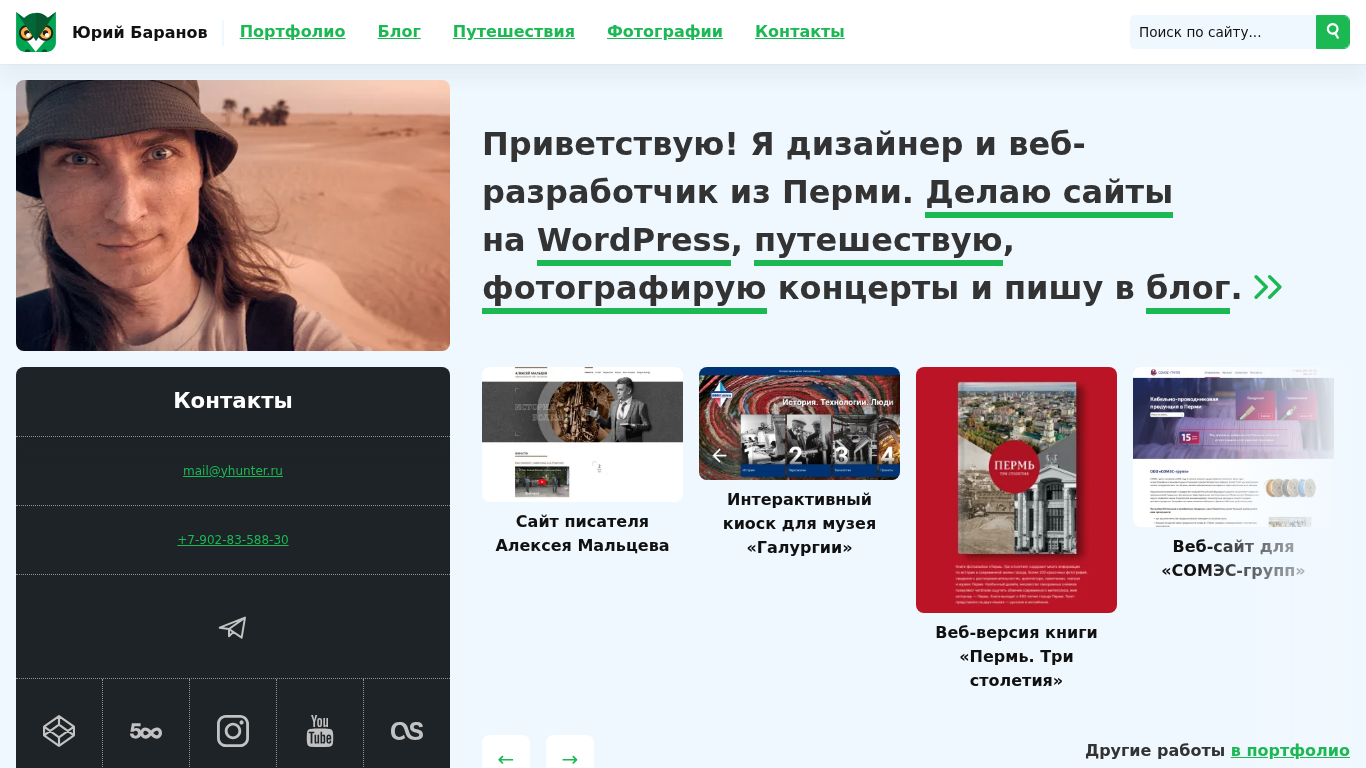Click the site title Юрий Баранов
1366x768 pixels.
[140, 32]
